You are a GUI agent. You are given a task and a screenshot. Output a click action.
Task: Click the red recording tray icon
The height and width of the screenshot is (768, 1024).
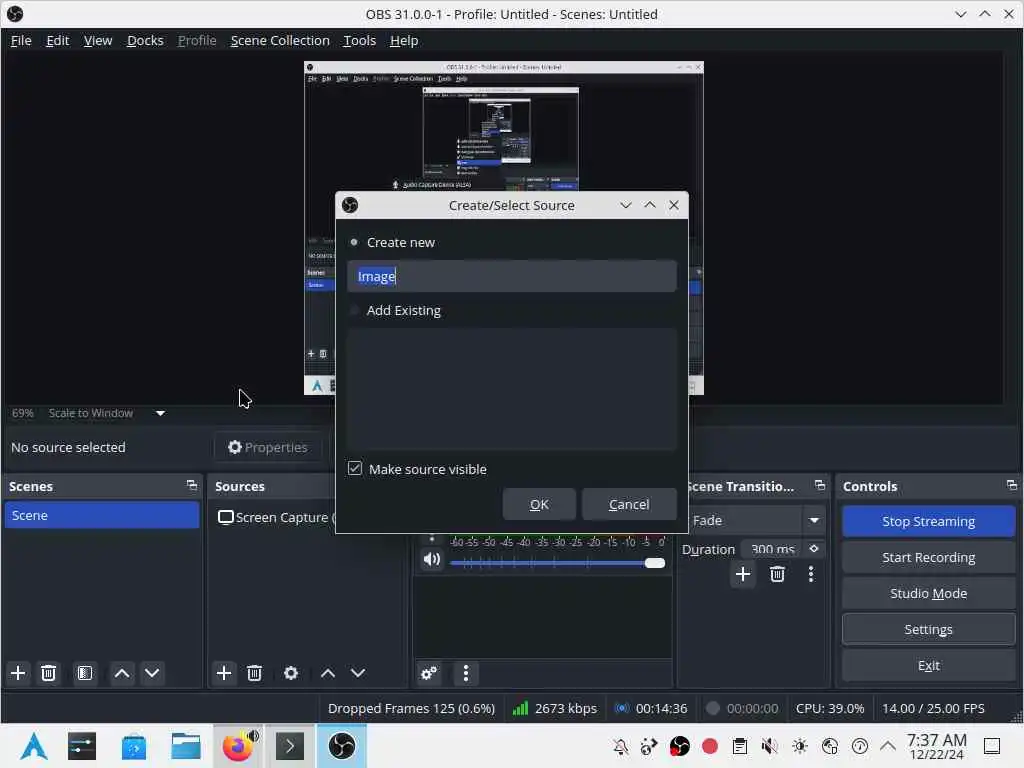710,746
